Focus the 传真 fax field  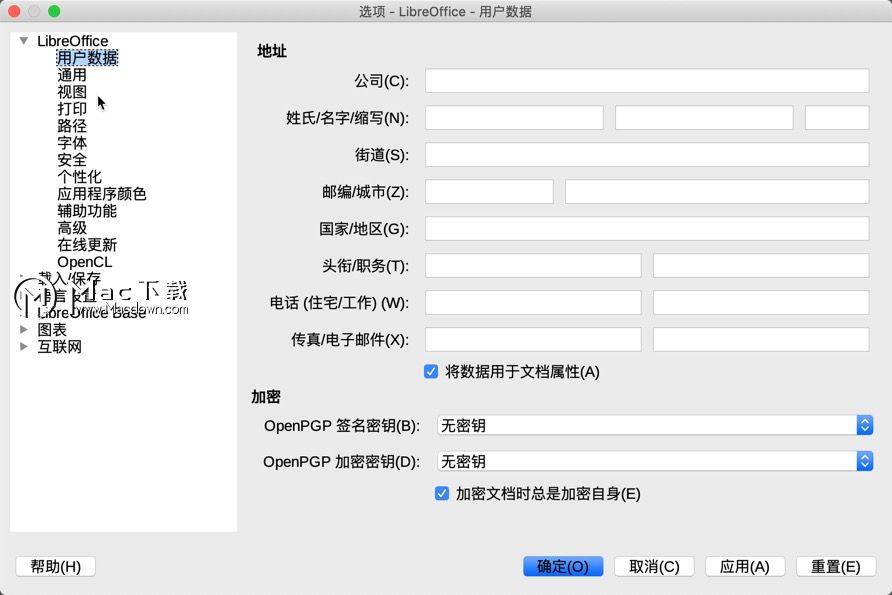click(x=533, y=340)
